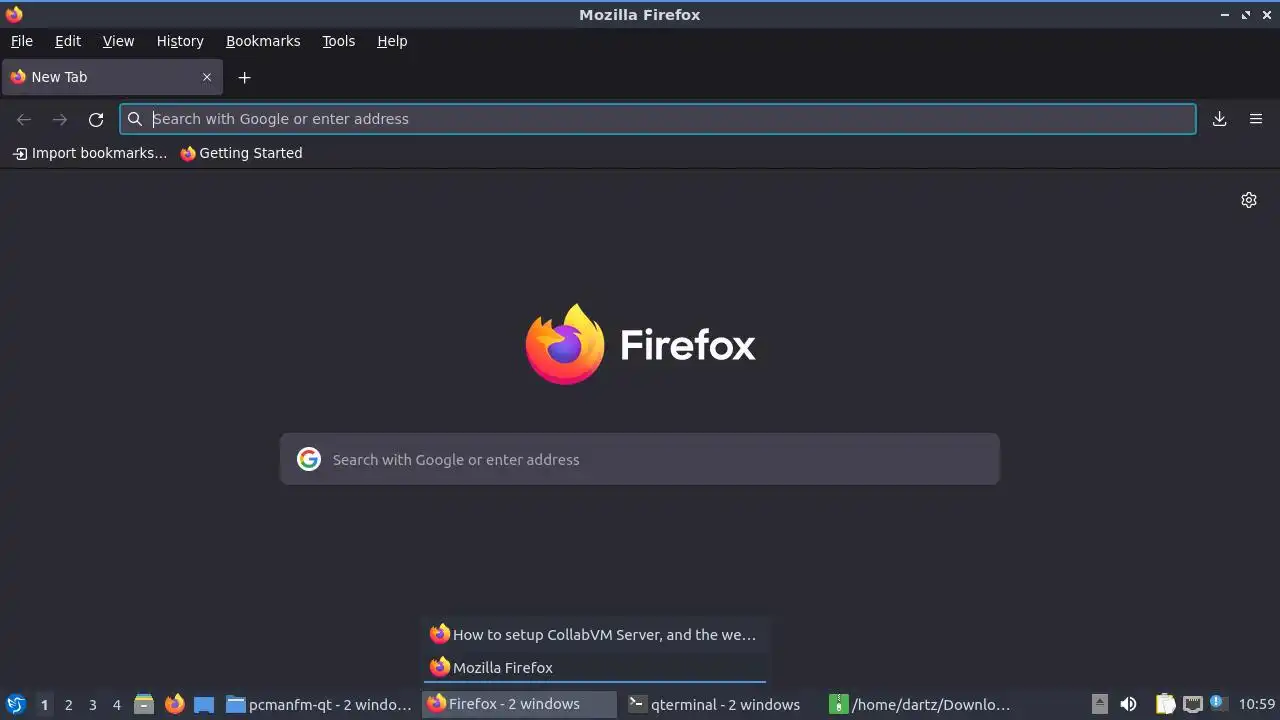Click the plus to open new tab

coord(244,77)
